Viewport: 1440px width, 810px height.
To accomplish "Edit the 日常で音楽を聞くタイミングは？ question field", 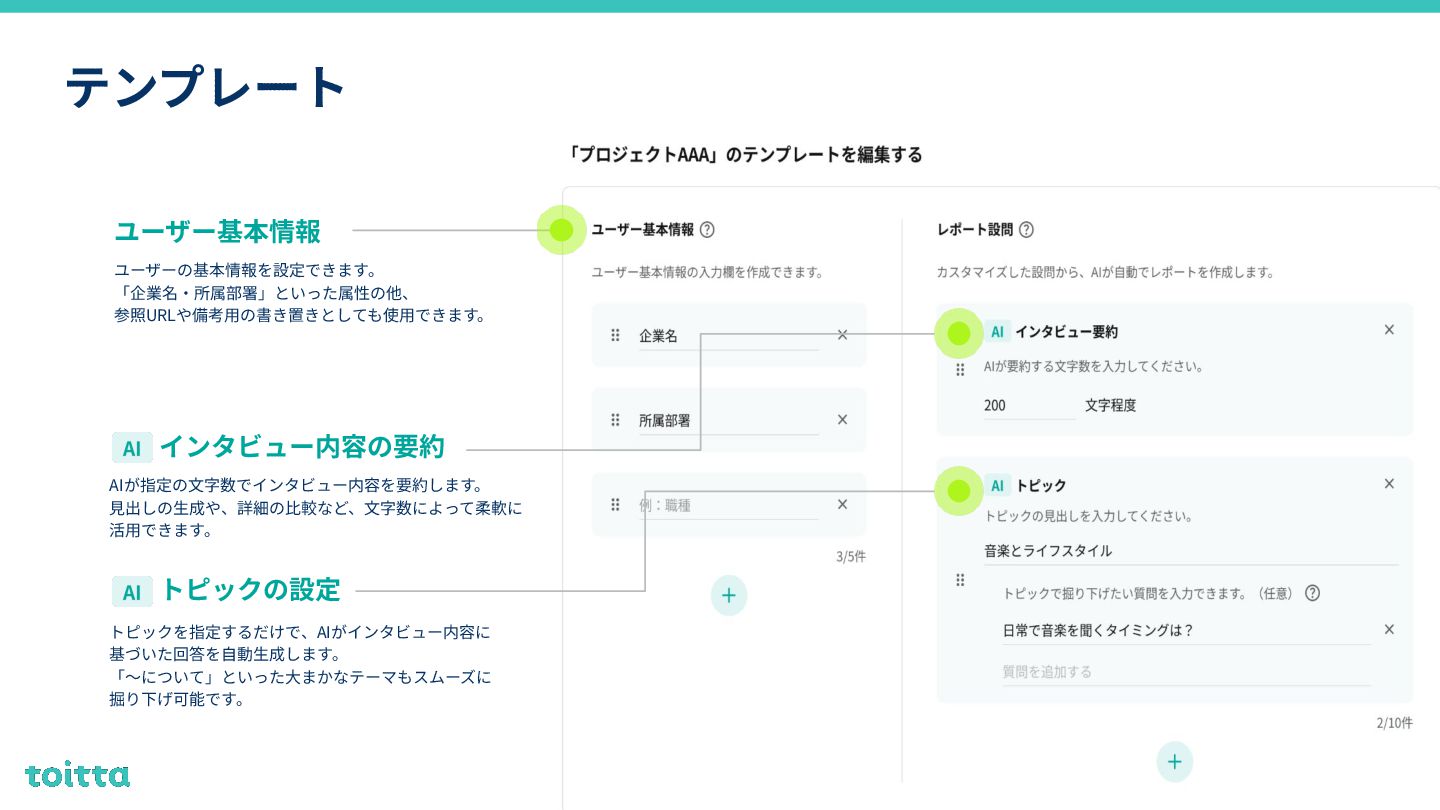I will [x=1186, y=631].
